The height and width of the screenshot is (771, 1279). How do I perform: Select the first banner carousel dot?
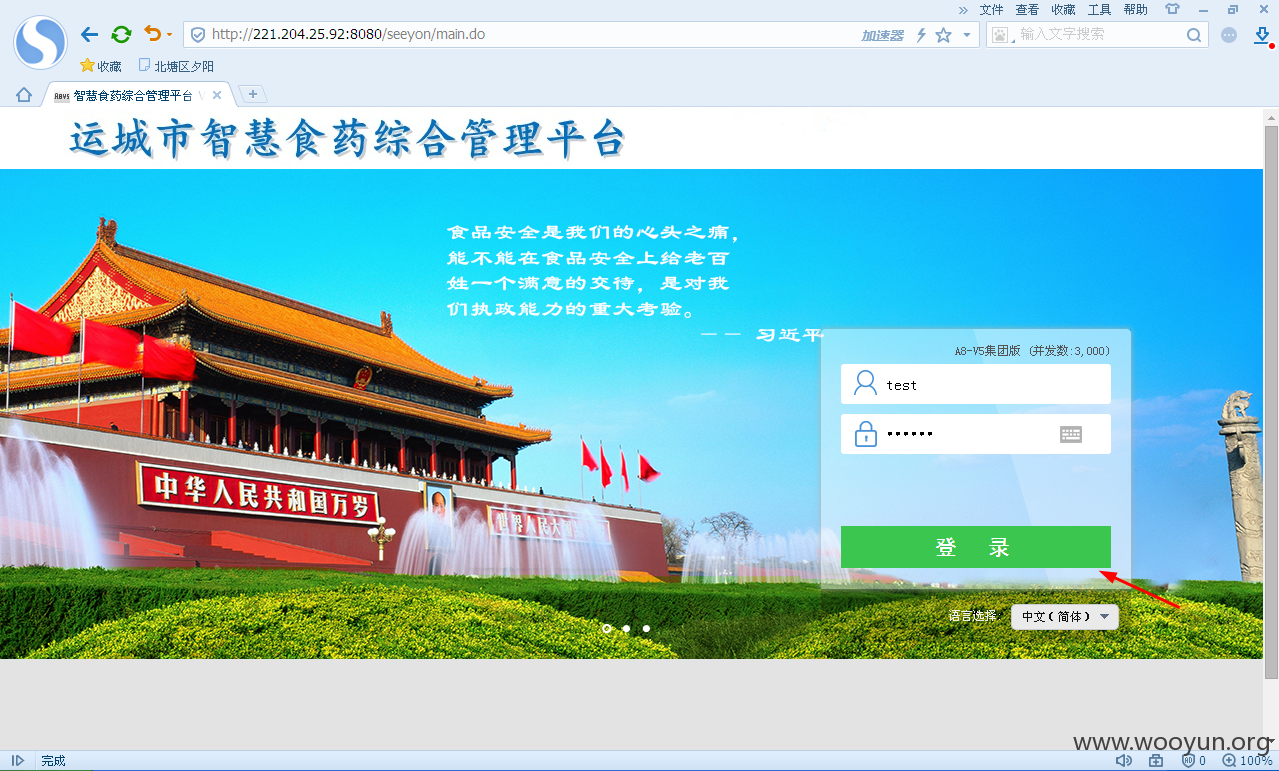[x=606, y=628]
